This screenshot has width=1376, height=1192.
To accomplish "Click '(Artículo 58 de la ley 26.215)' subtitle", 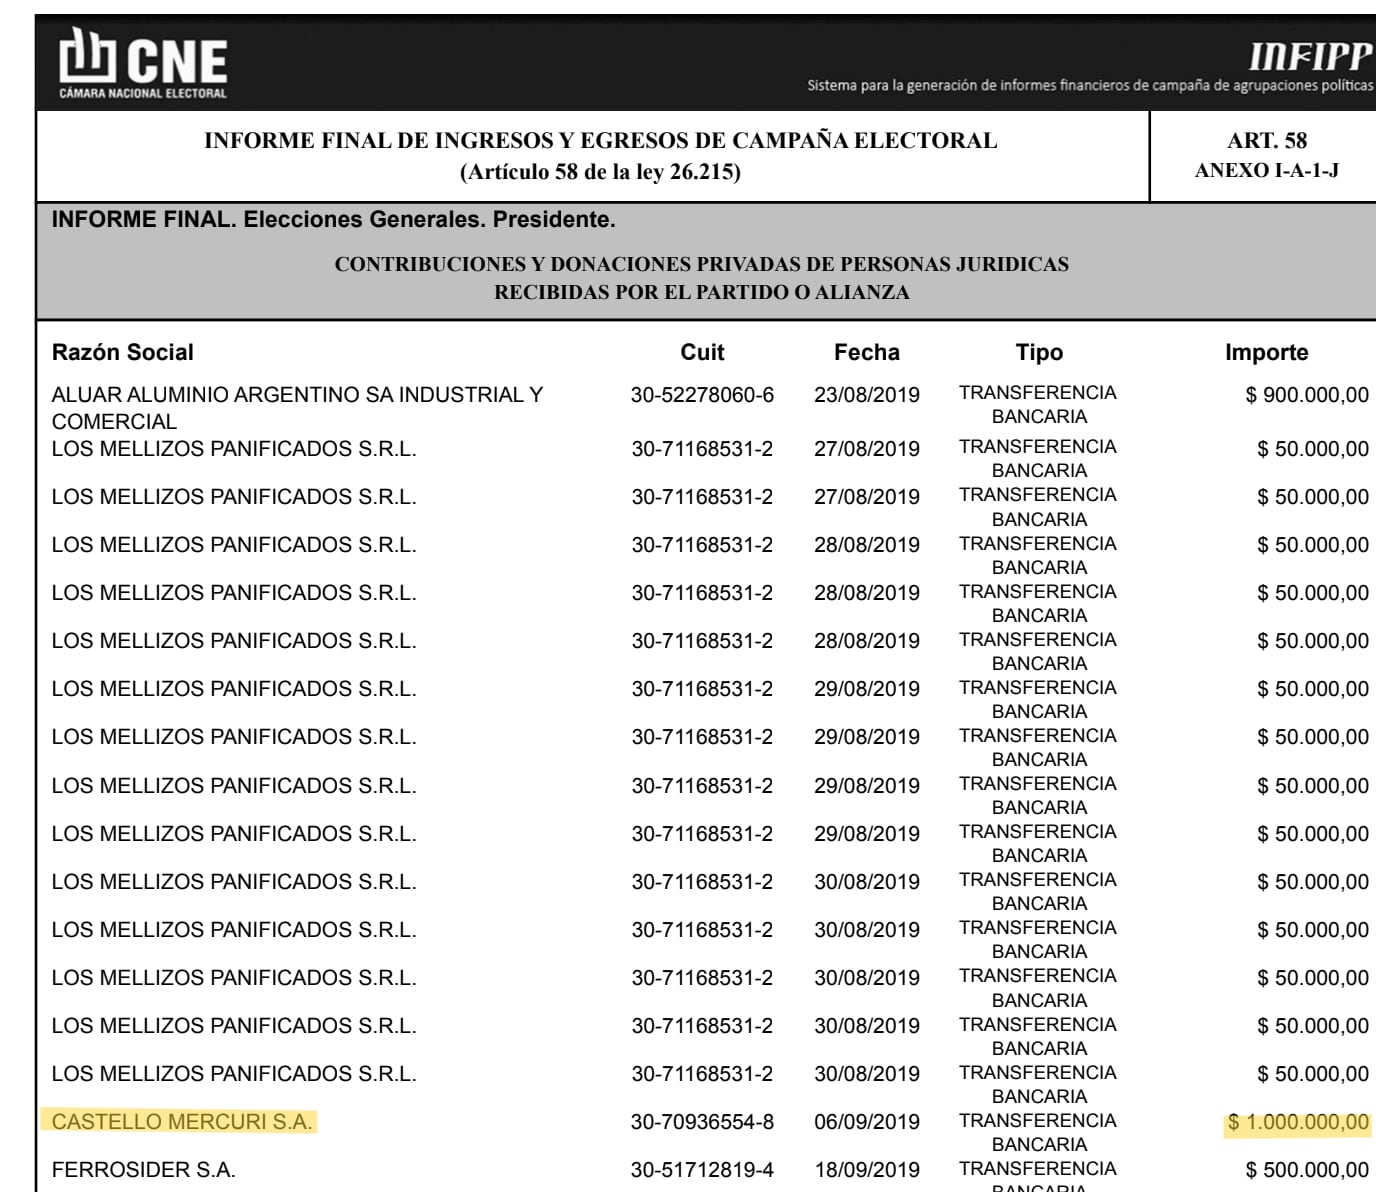I will [x=600, y=172].
